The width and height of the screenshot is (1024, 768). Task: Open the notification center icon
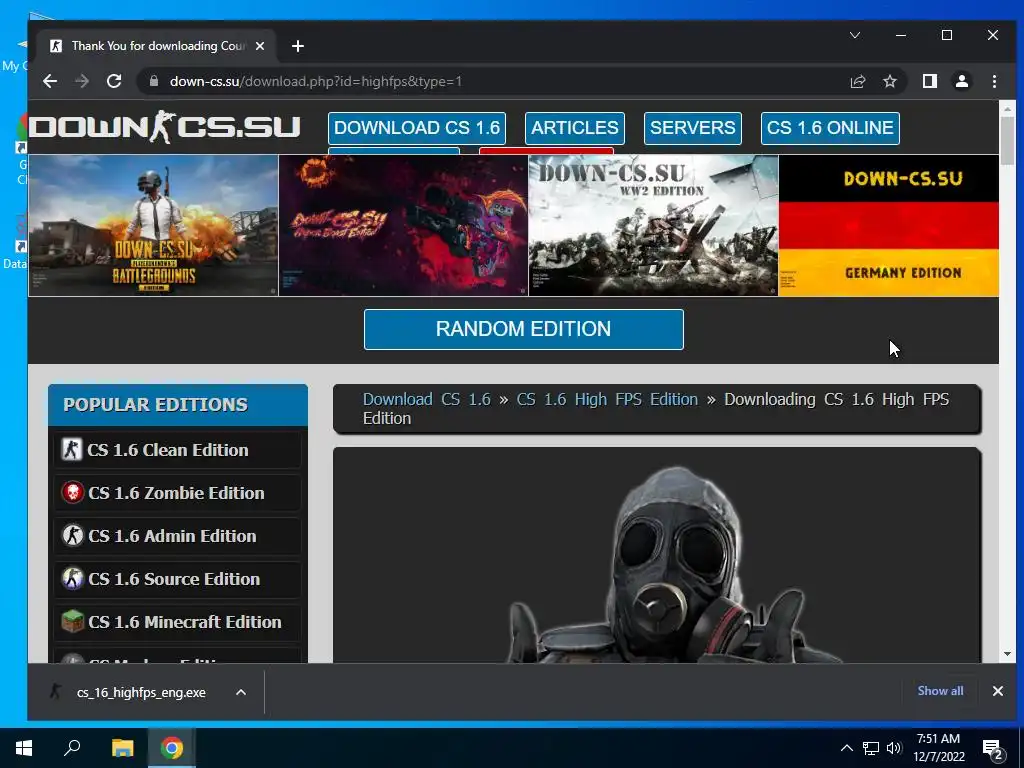pyautogui.click(x=993, y=749)
